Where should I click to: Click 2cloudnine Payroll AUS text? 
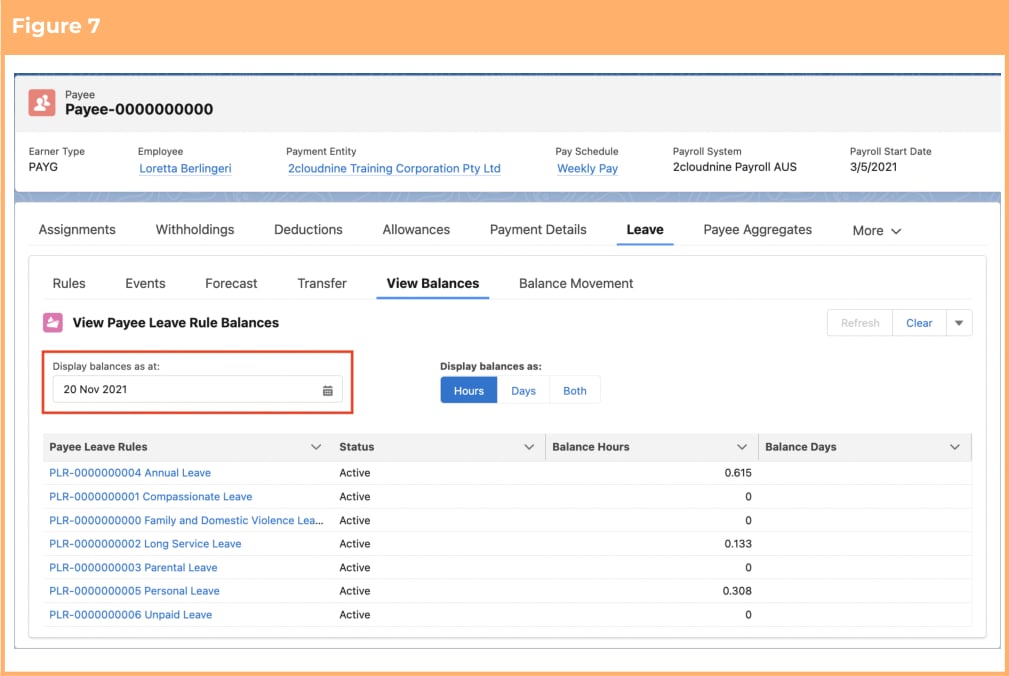pyautogui.click(x=734, y=167)
